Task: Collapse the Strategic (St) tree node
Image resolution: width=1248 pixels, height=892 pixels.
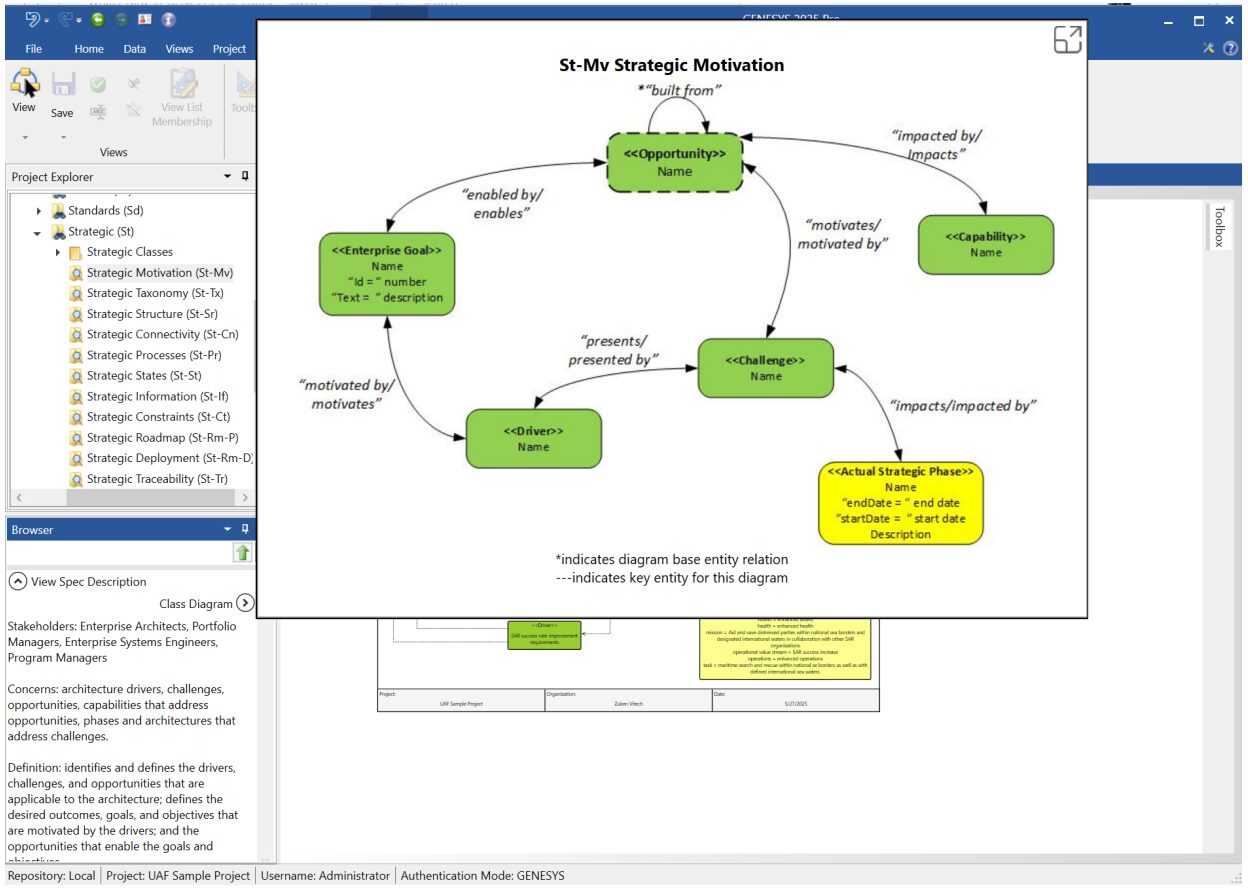Action: click(38, 232)
